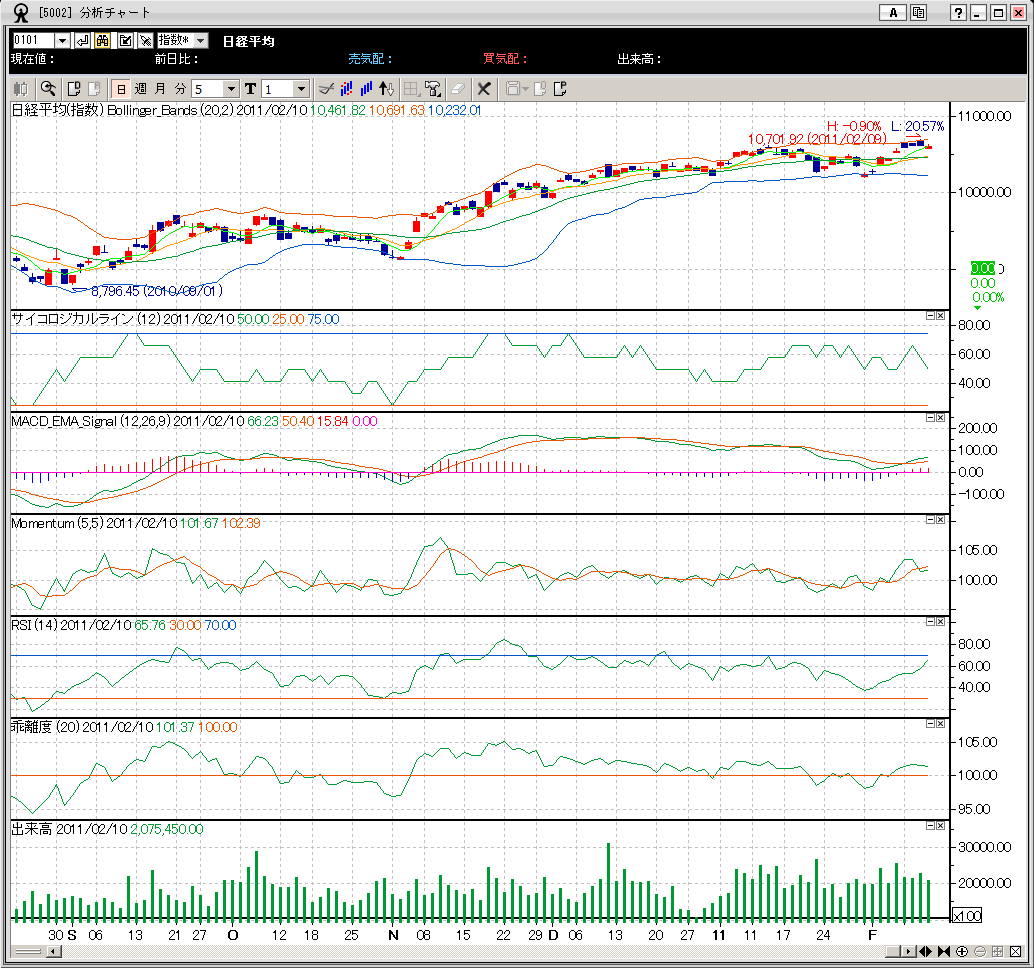
Task: Click the help question mark button
Action: [958, 12]
